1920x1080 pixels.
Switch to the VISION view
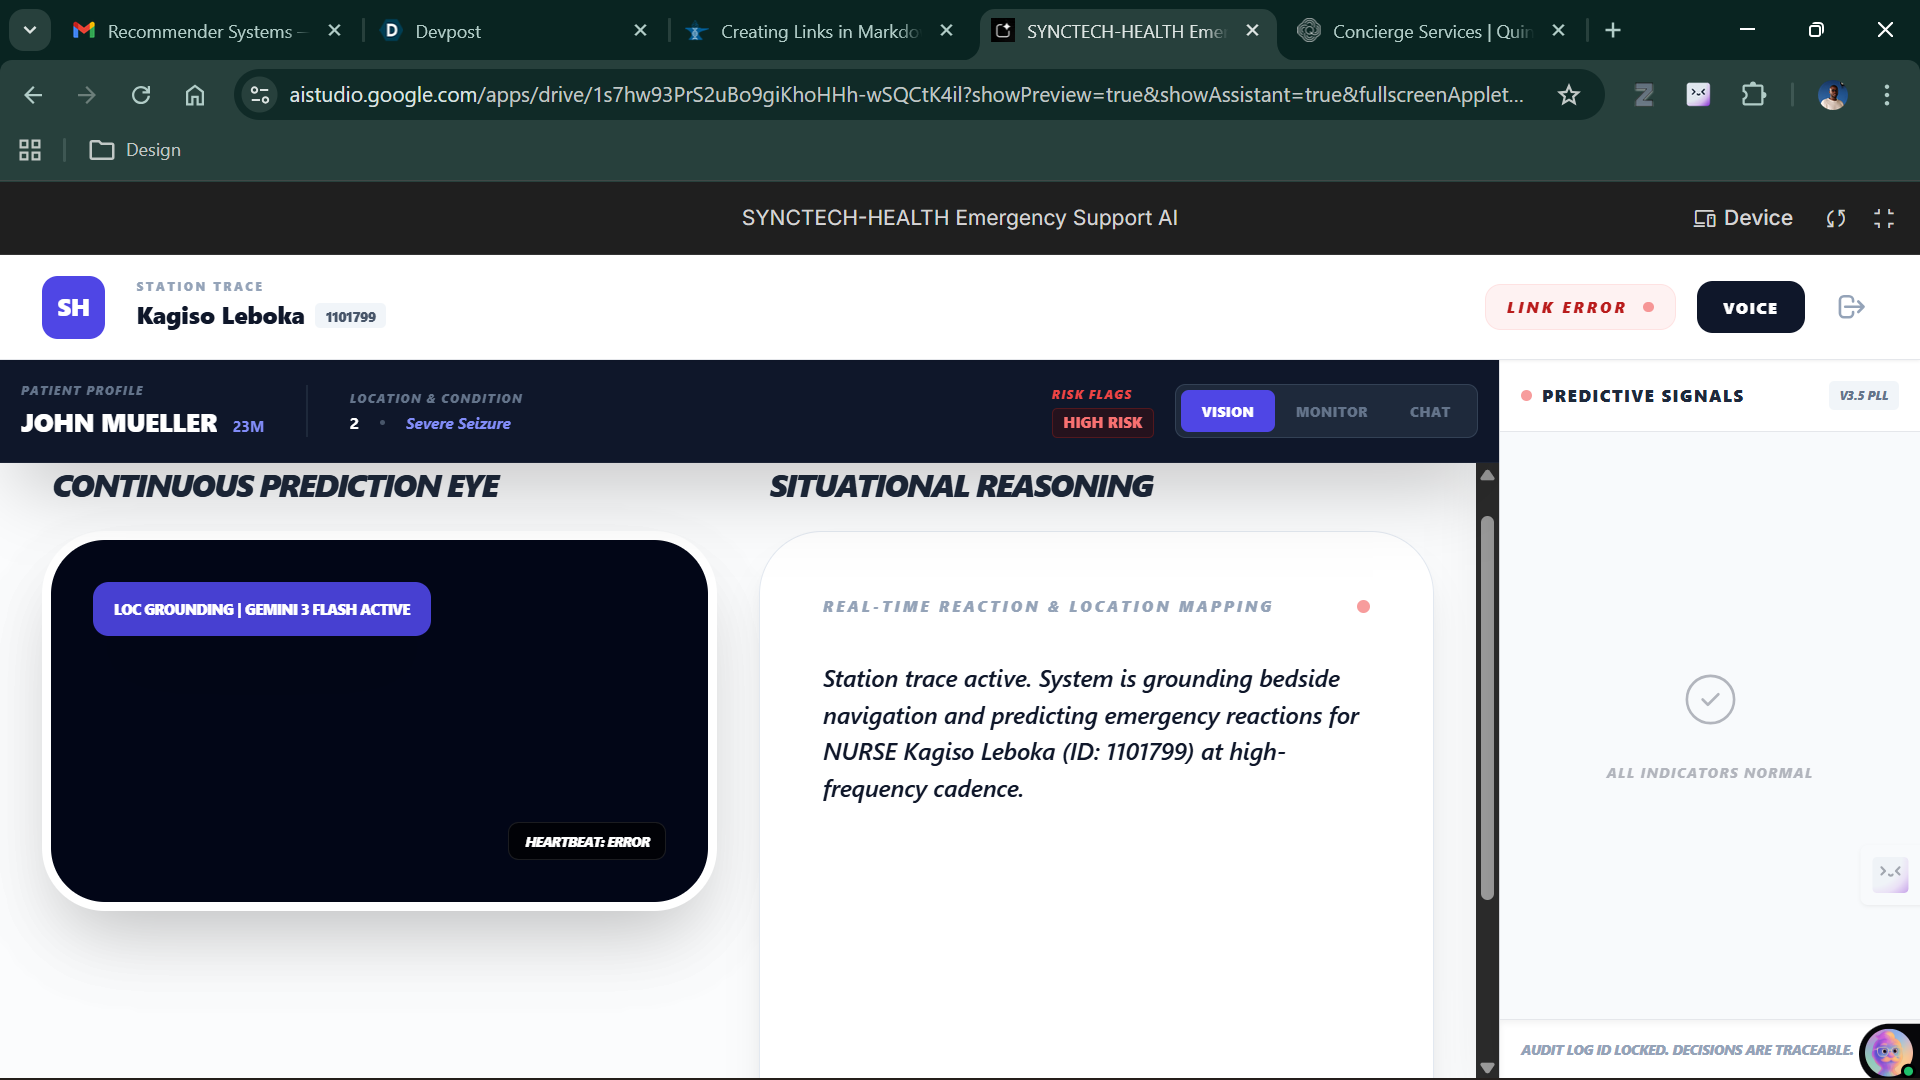[x=1227, y=411]
